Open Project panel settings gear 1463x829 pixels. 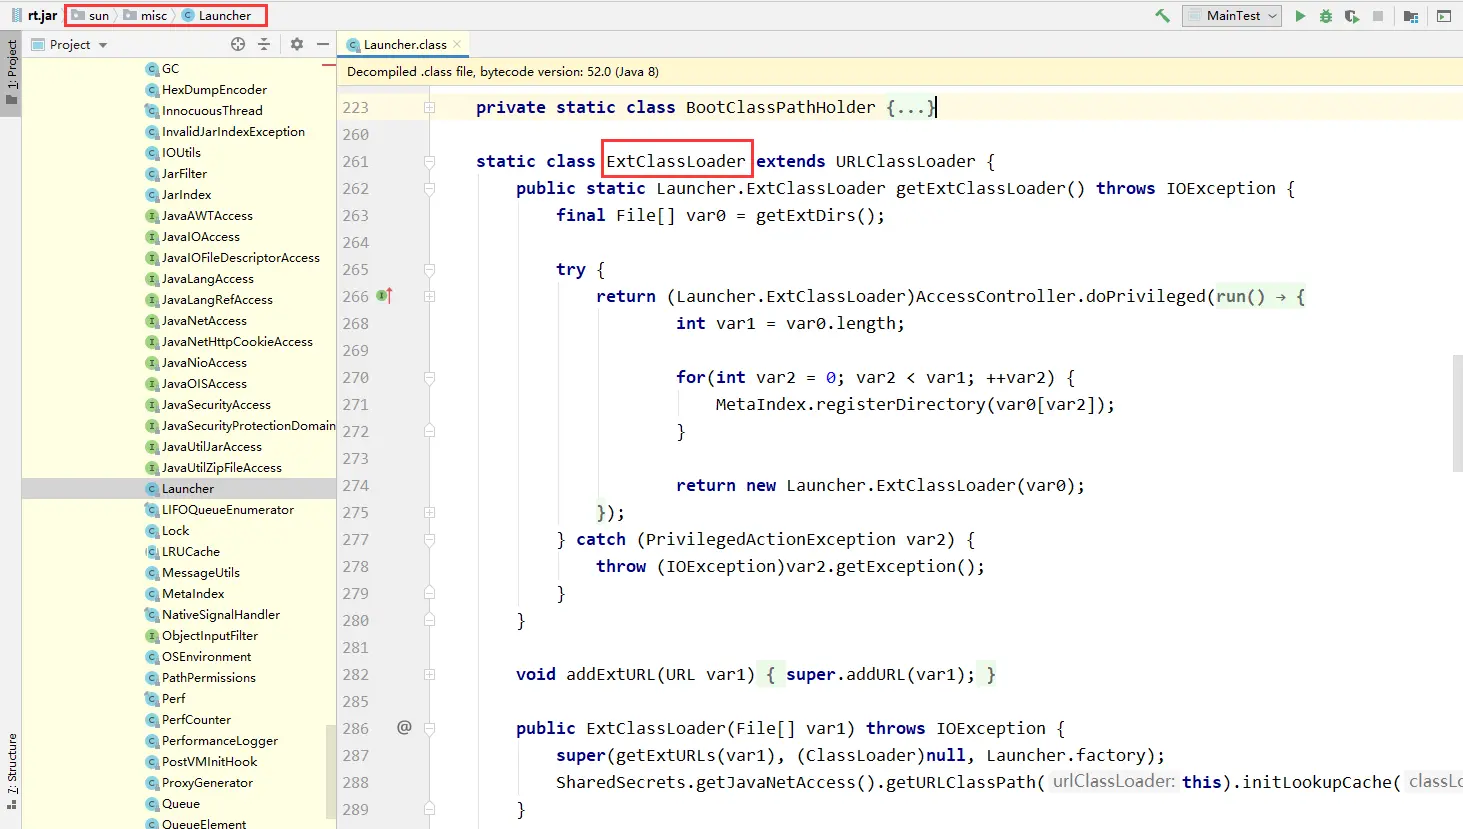pos(297,44)
